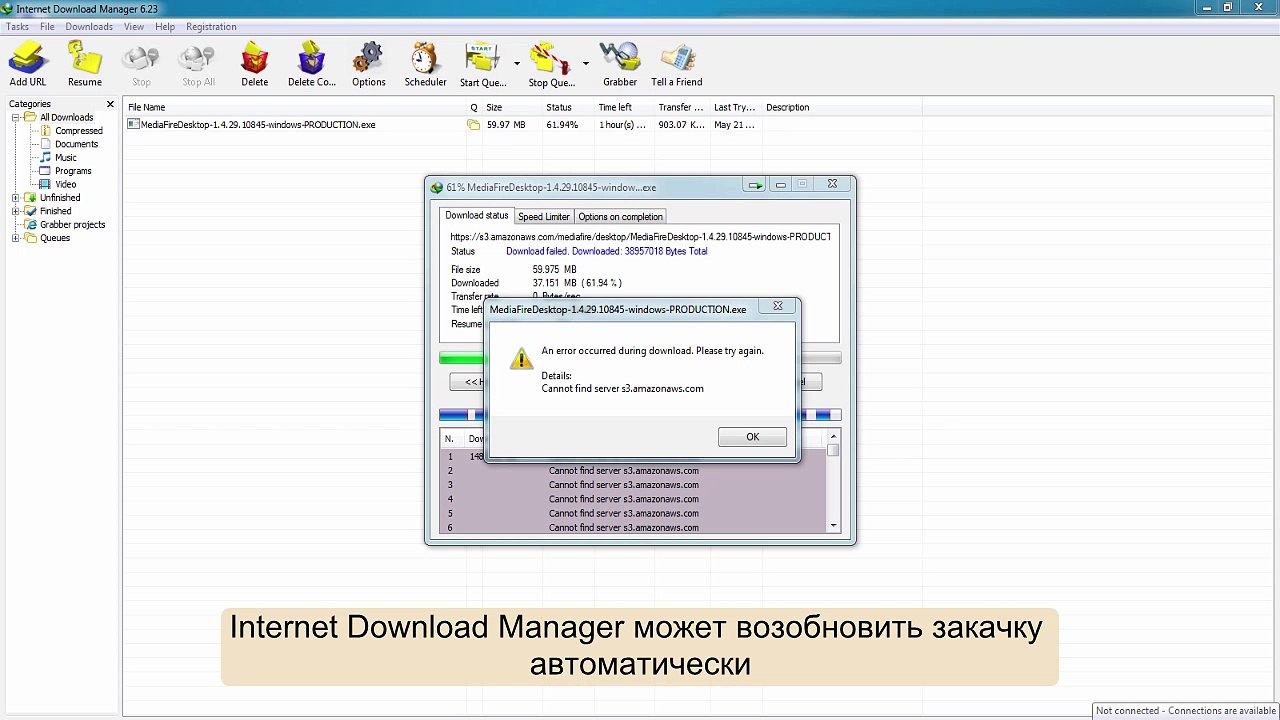Sort by the Time left column header
The width and height of the screenshot is (1280, 720).
(615, 107)
